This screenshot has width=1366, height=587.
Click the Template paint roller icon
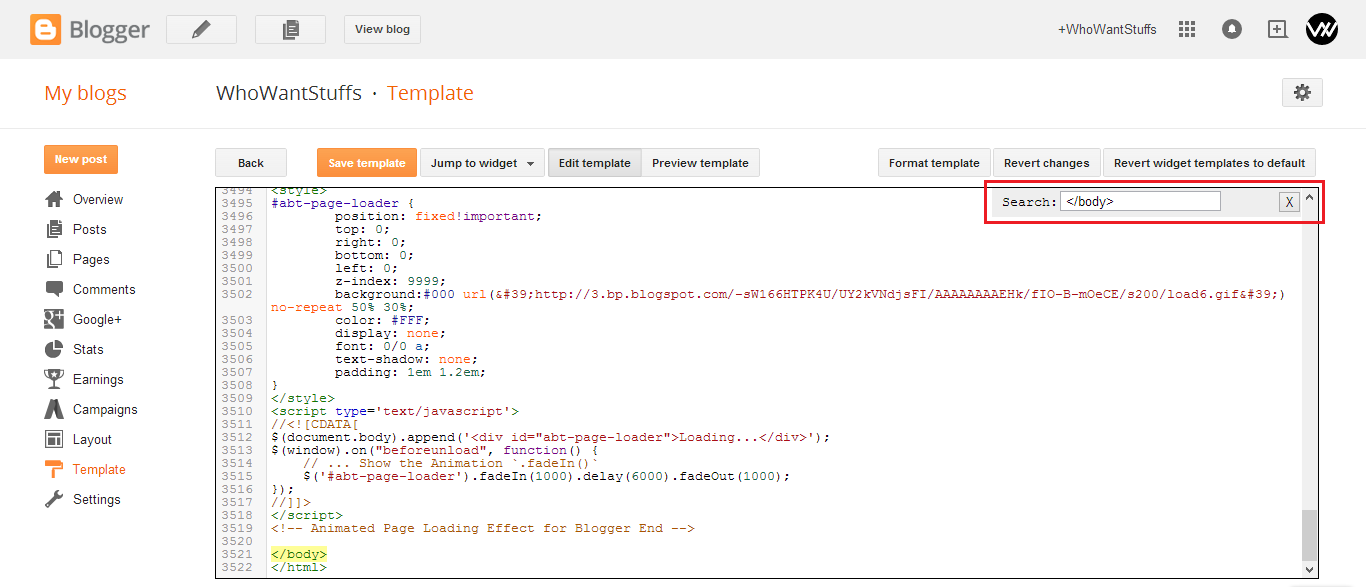click(x=54, y=469)
